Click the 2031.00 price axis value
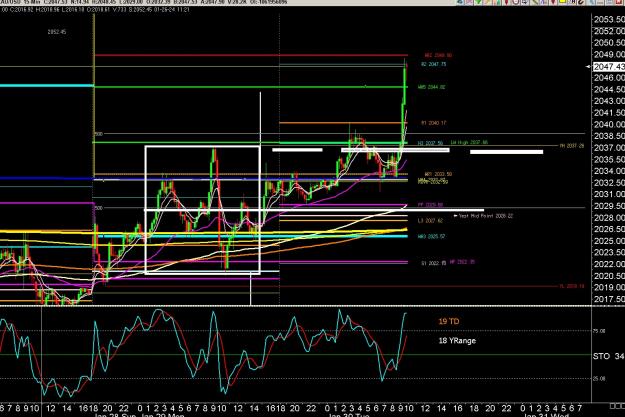This screenshot has width=625, height=417. (609, 194)
